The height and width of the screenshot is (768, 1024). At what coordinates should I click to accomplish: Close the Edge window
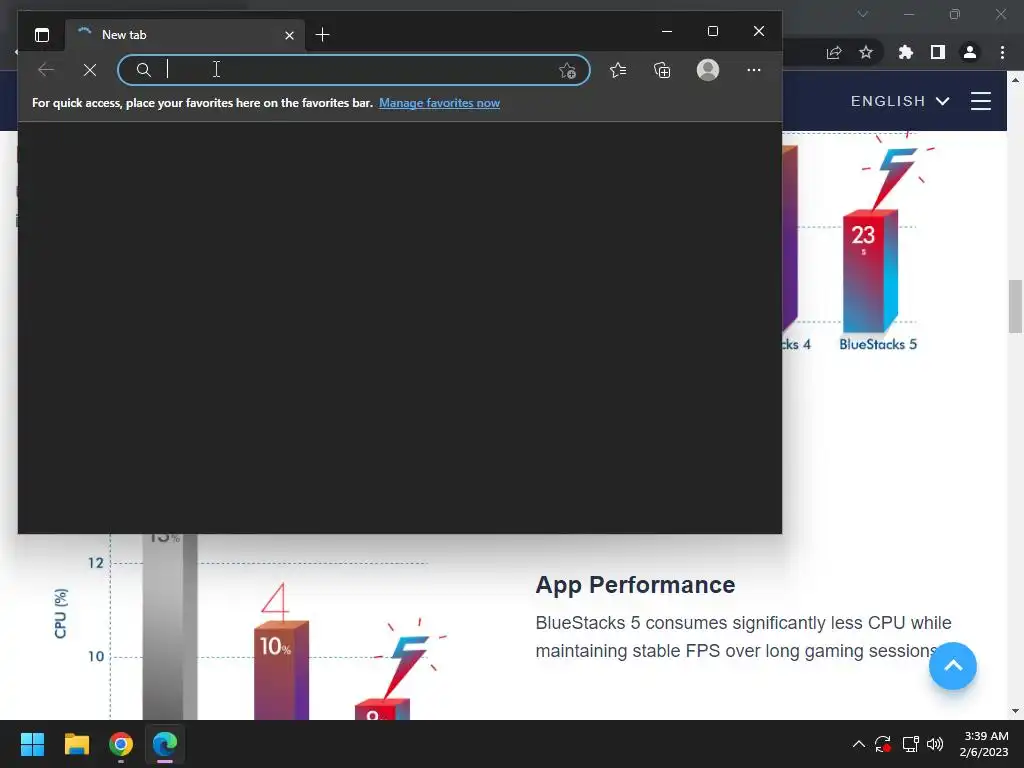coord(758,31)
